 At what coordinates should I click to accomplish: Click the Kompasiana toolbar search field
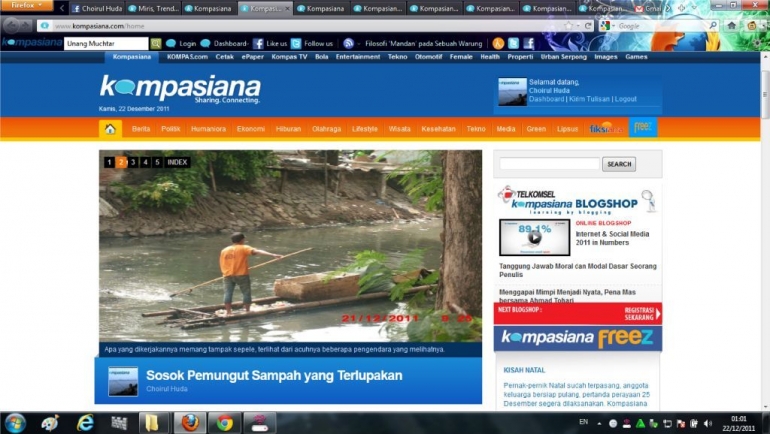[x=106, y=44]
